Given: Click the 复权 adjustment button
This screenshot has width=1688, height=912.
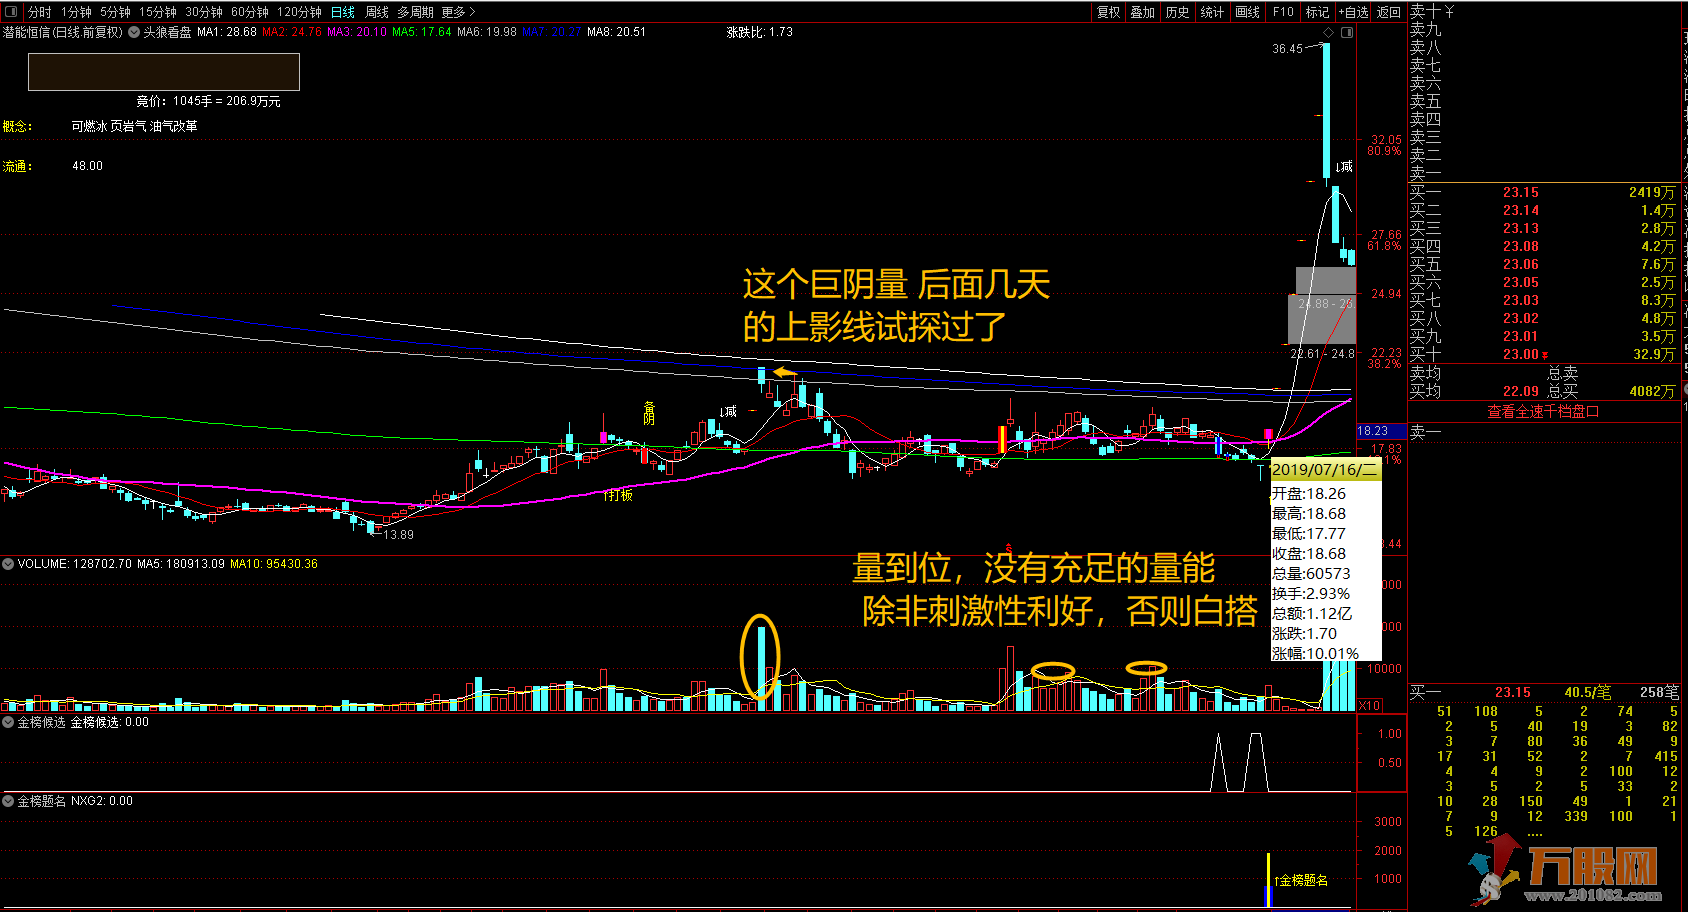Looking at the screenshot, I should point(1108,12).
